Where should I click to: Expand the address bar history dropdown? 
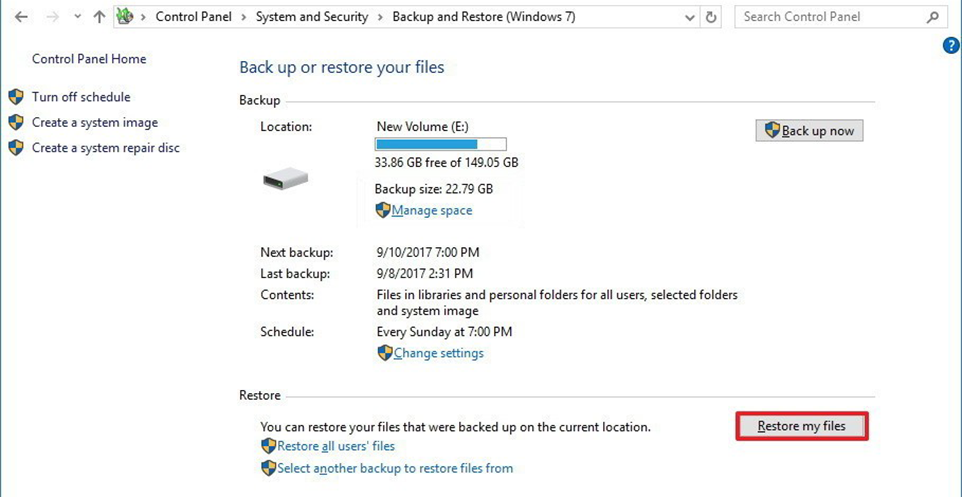[690, 17]
